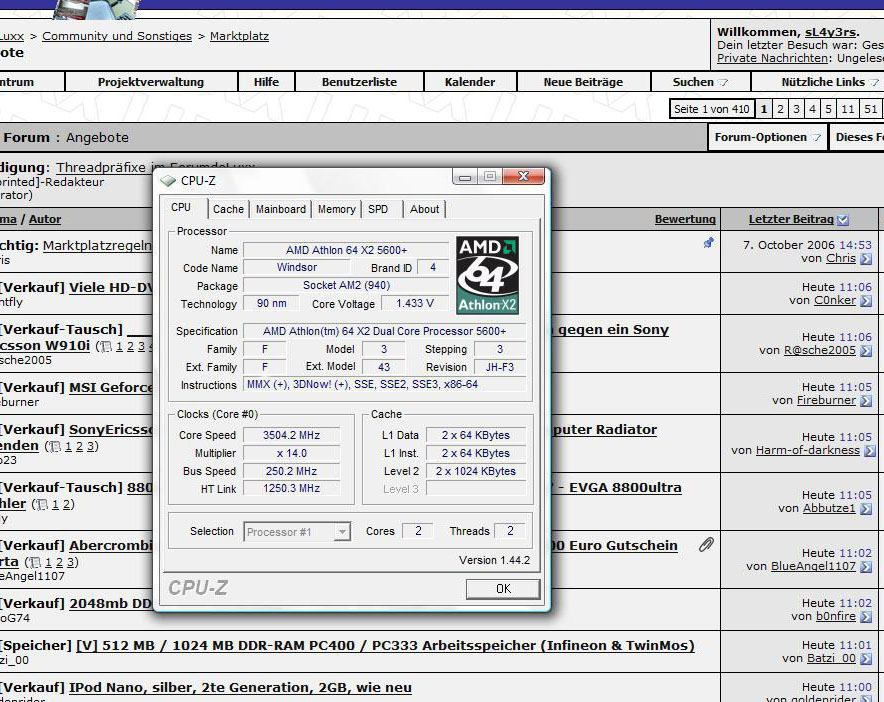
Task: Go to last post by Abbutze1 icon
Action: 865,509
